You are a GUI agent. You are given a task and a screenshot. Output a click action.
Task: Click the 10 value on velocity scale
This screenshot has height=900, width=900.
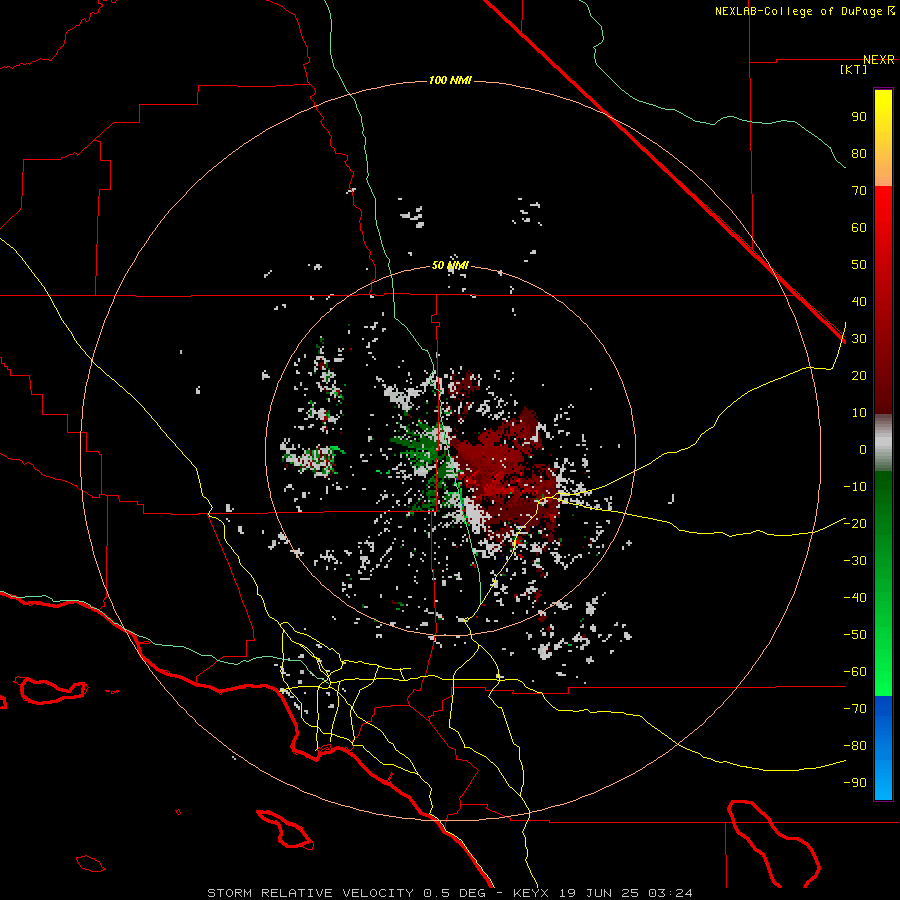click(859, 413)
